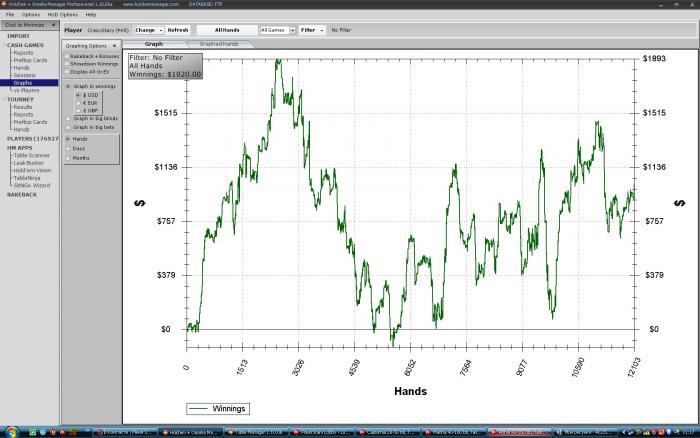Open the IMPORT section

coord(18,36)
